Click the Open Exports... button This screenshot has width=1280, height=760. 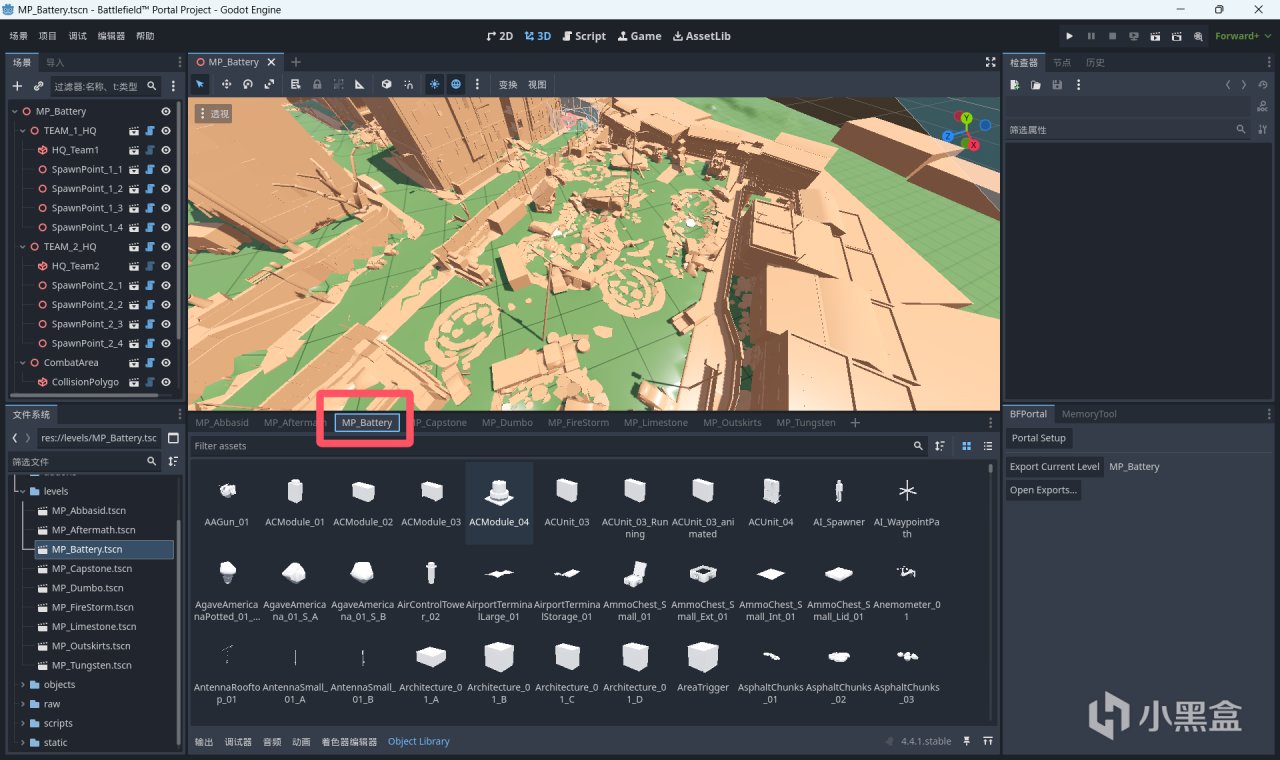[x=1043, y=490]
